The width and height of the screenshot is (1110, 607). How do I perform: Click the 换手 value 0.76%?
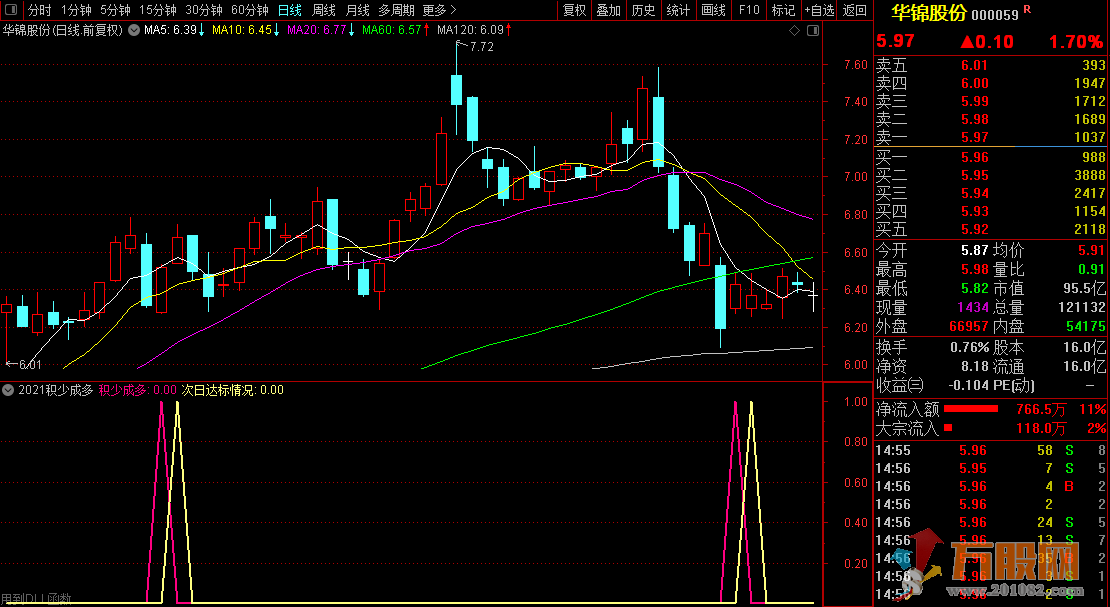pos(969,347)
